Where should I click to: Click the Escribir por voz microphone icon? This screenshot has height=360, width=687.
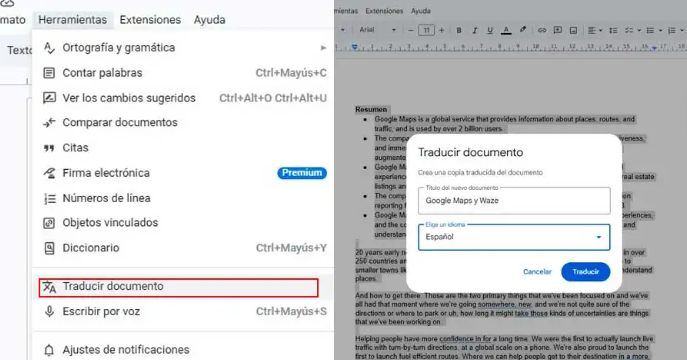pyautogui.click(x=50, y=312)
